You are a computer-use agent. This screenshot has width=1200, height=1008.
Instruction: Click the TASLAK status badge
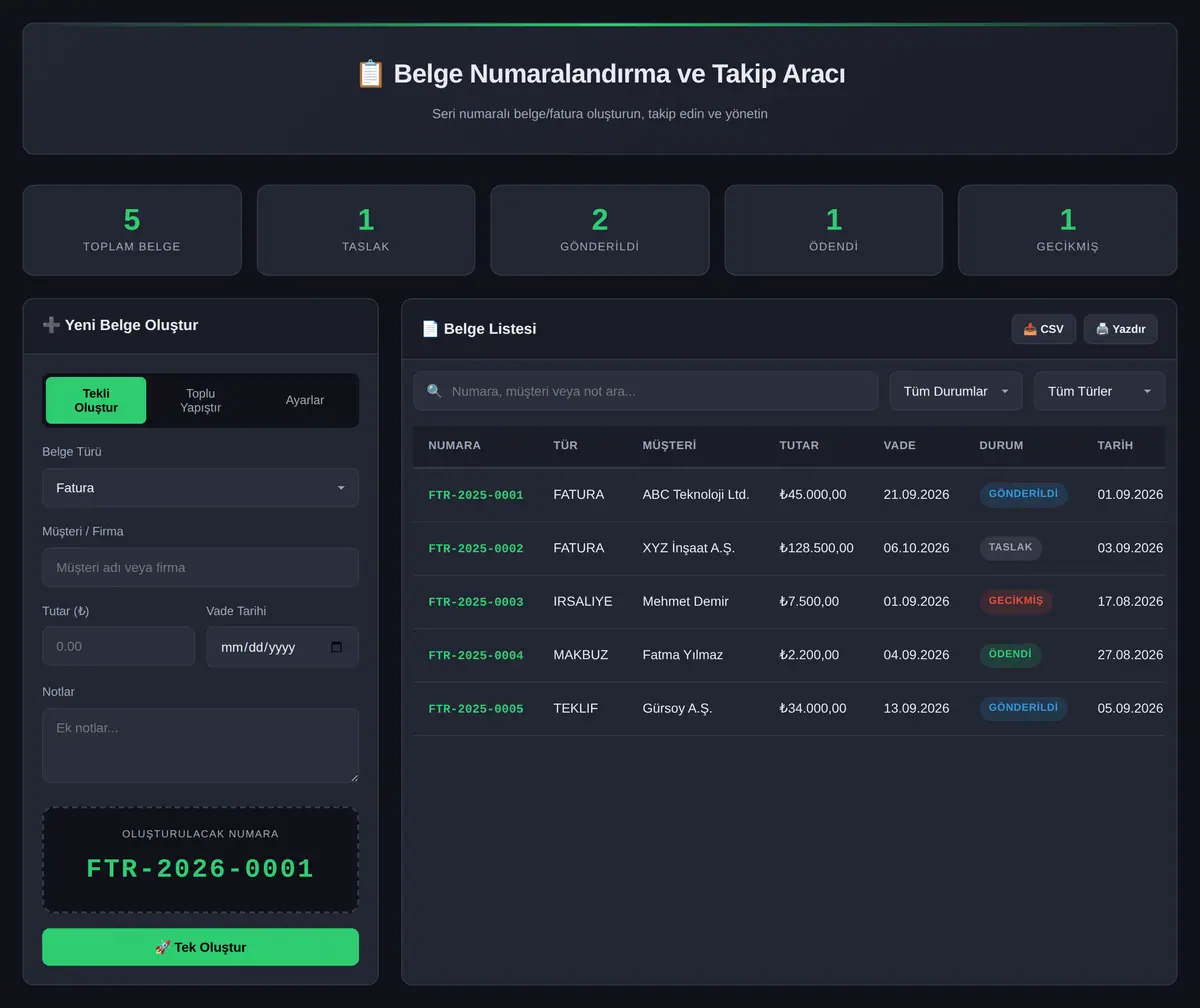1010,548
